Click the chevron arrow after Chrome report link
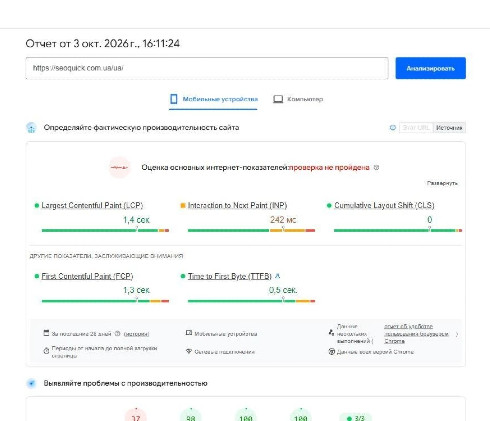This screenshot has height=421, width=490. 457,334
